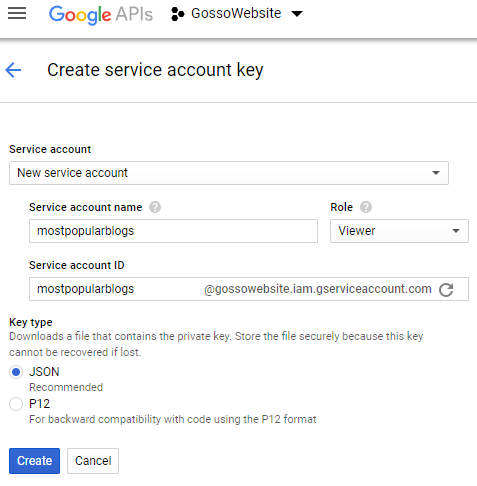Open help icon next to Role
Viewport: 477px width, 486px height.
pyautogui.click(x=366, y=207)
